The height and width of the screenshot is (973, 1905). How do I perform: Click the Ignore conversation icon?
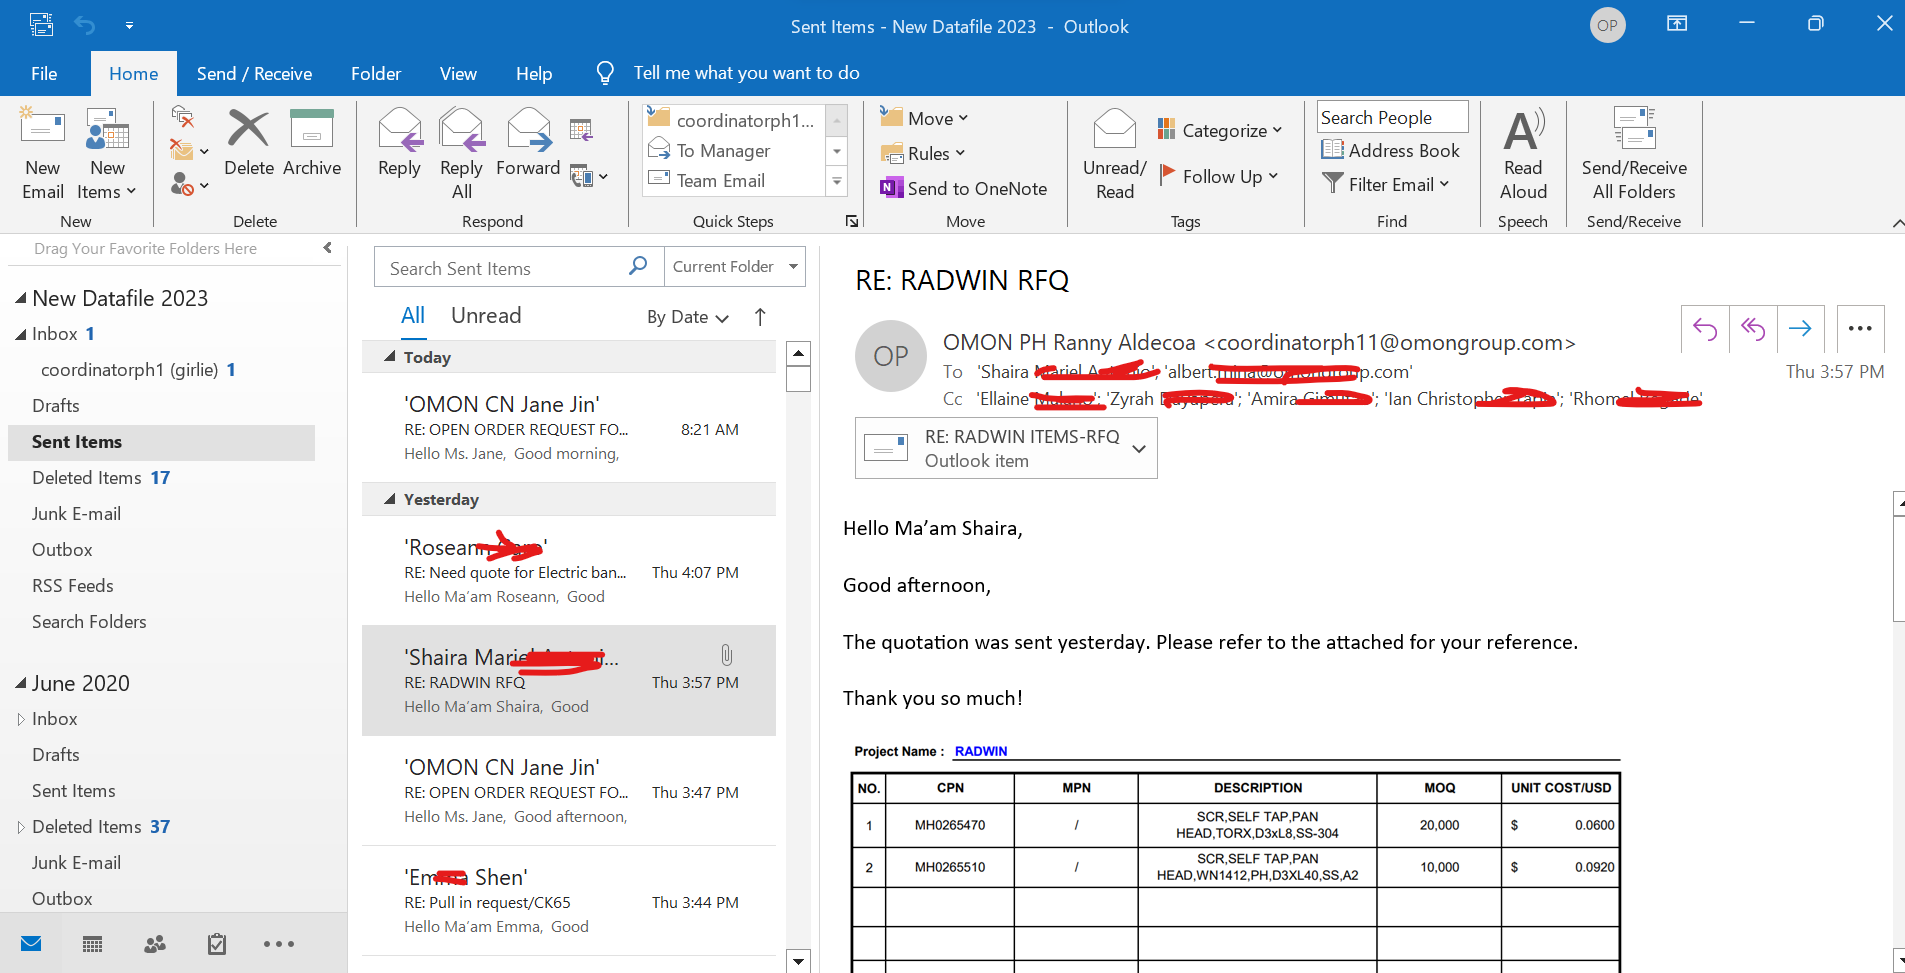click(x=182, y=117)
